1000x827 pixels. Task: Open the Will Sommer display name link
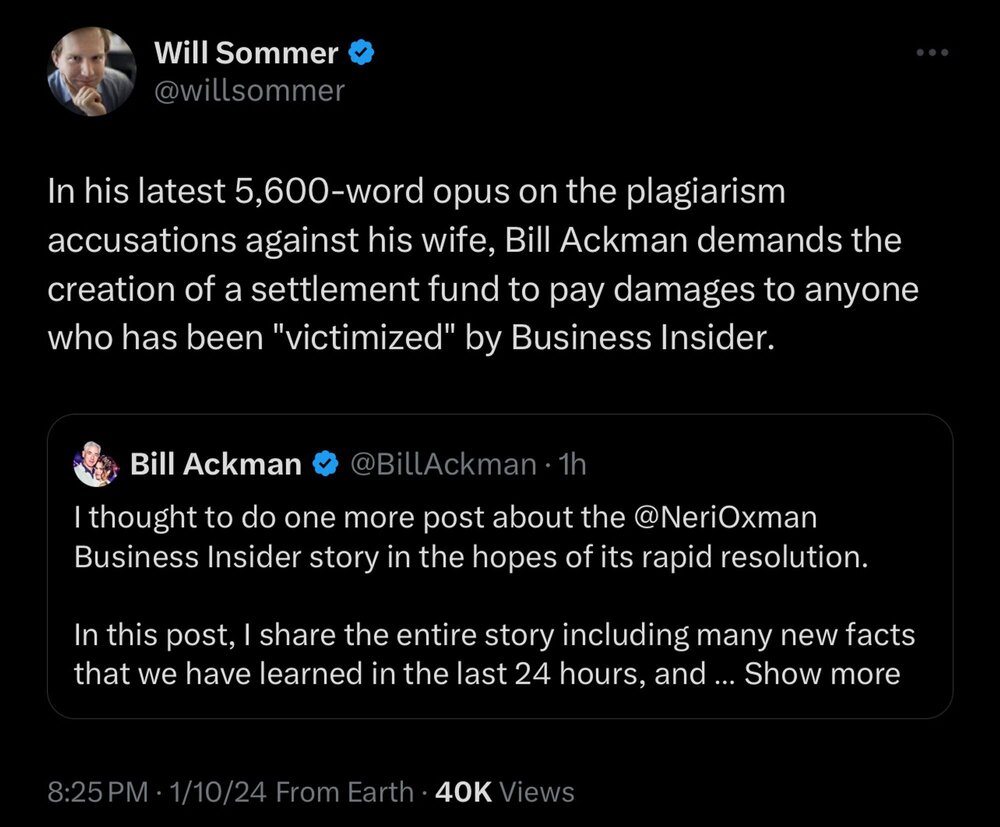click(x=245, y=54)
